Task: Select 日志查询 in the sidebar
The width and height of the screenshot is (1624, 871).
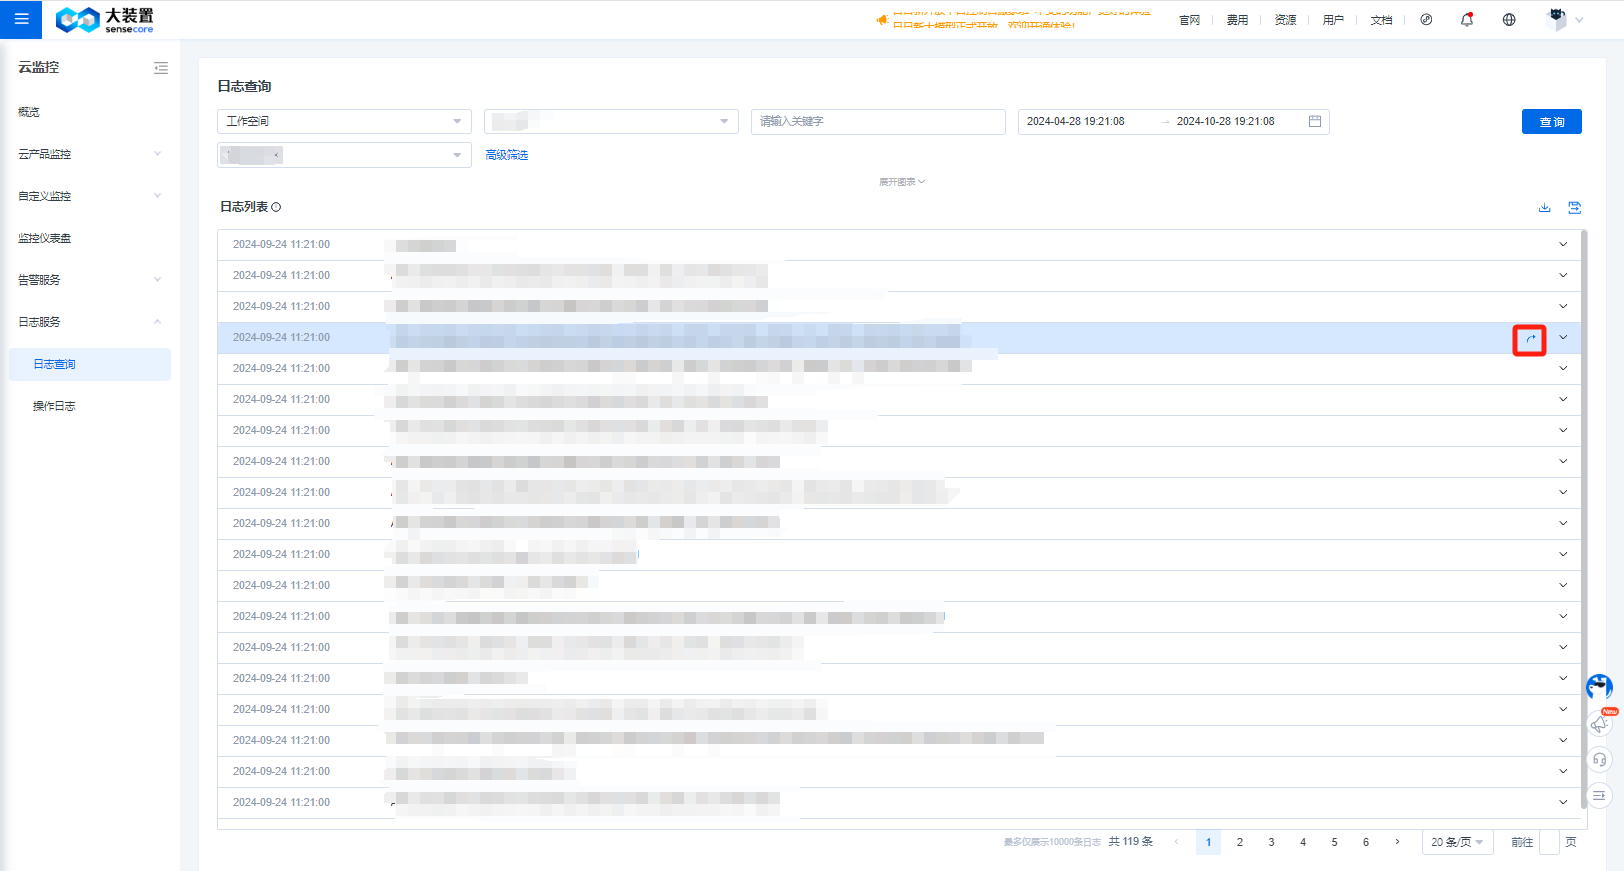Action: coord(90,364)
